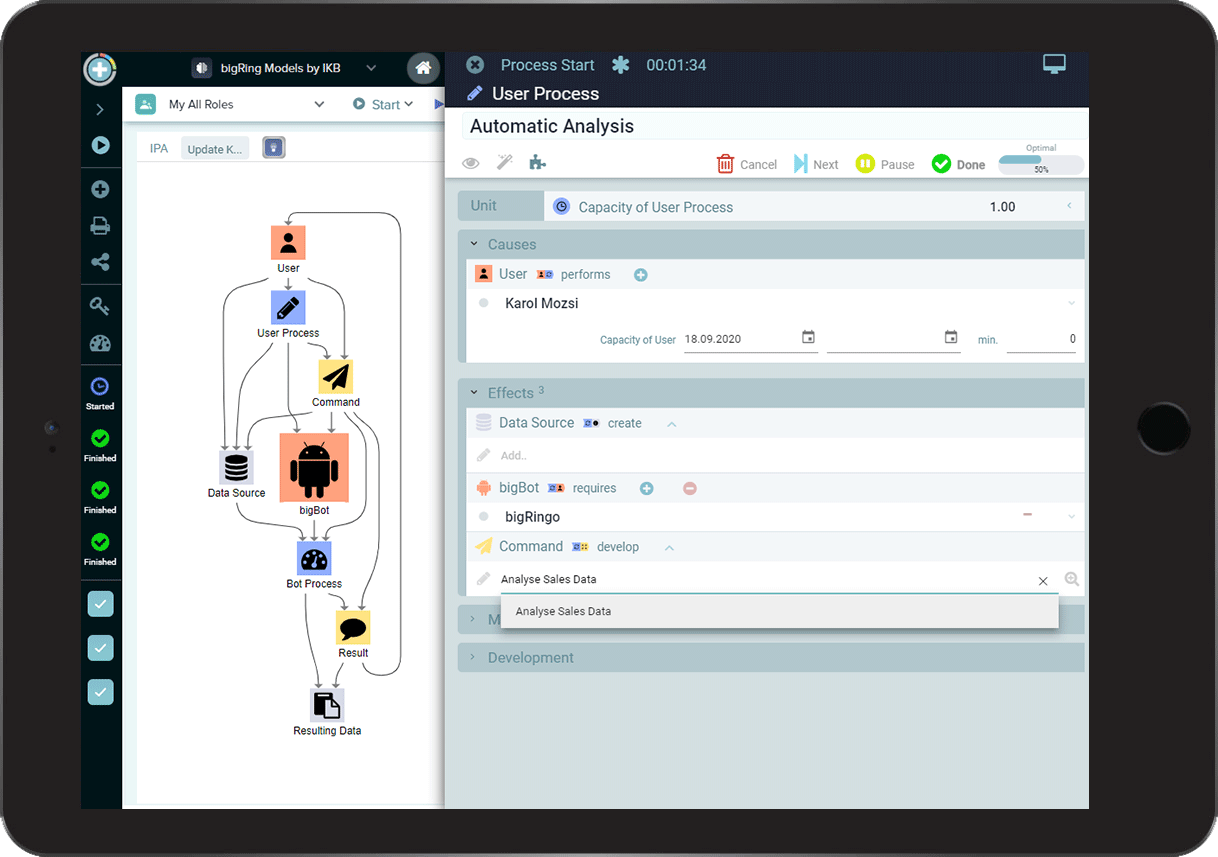1218x857 pixels.
Task: Click the sidebar add circle icon
Action: click(100, 189)
